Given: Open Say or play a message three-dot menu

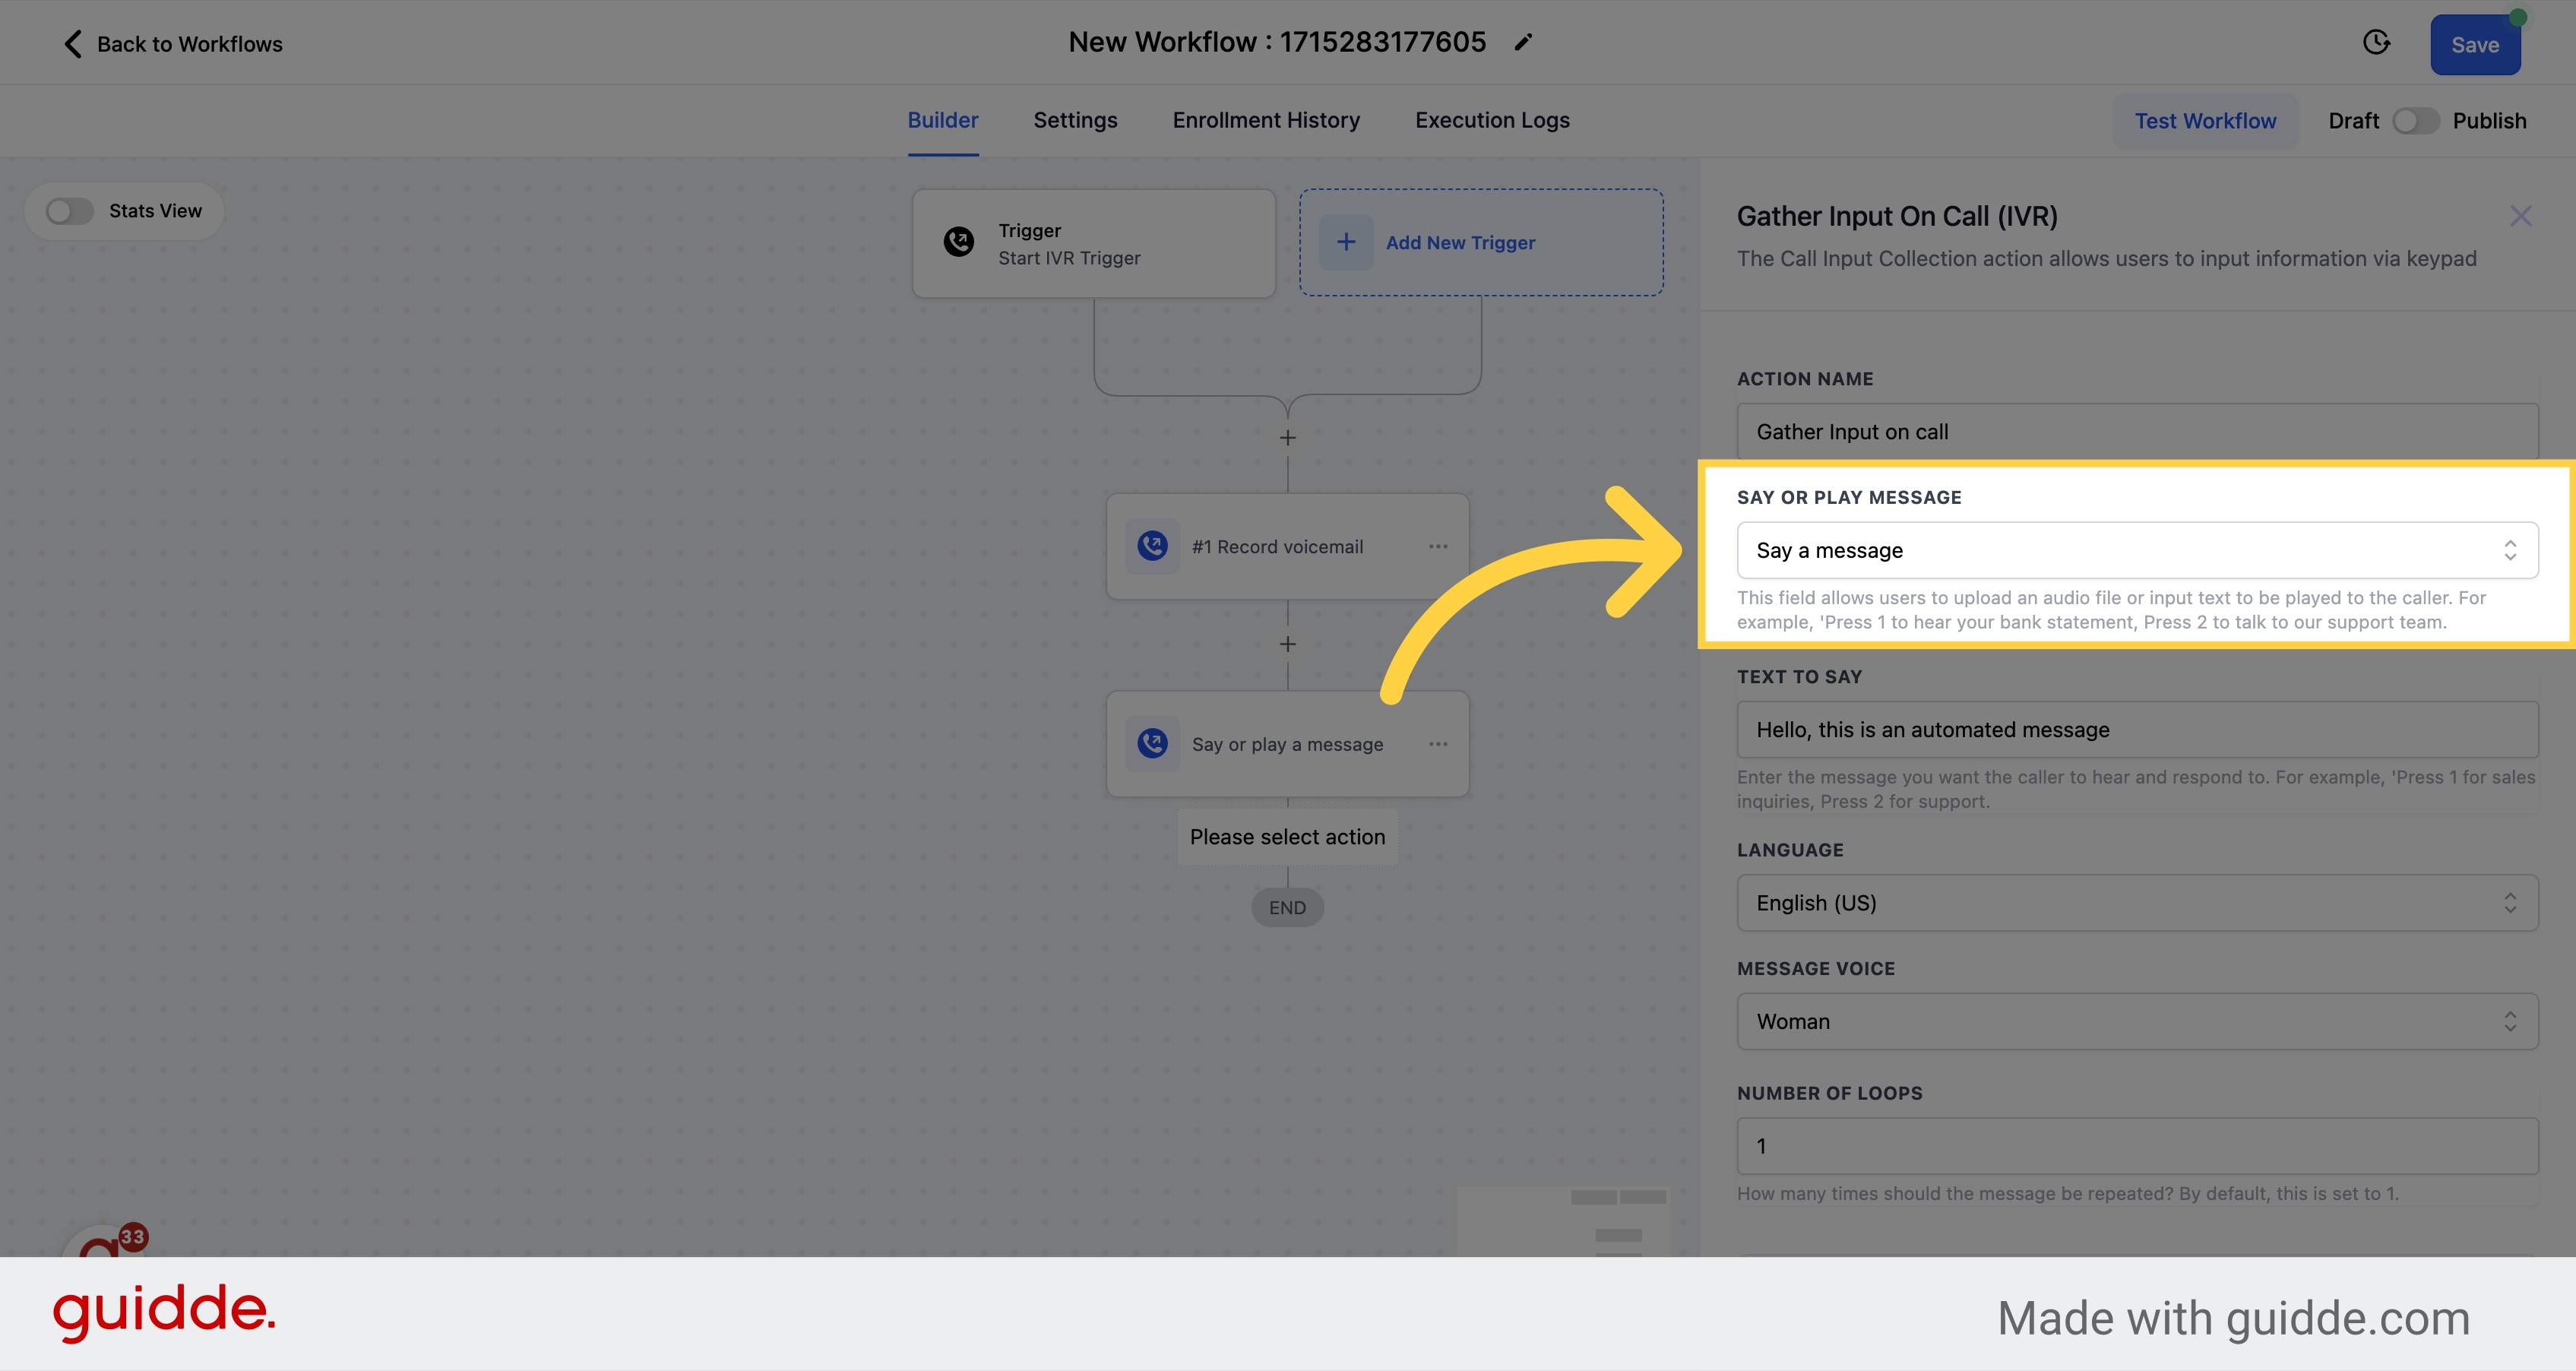Looking at the screenshot, I should click(x=1438, y=743).
